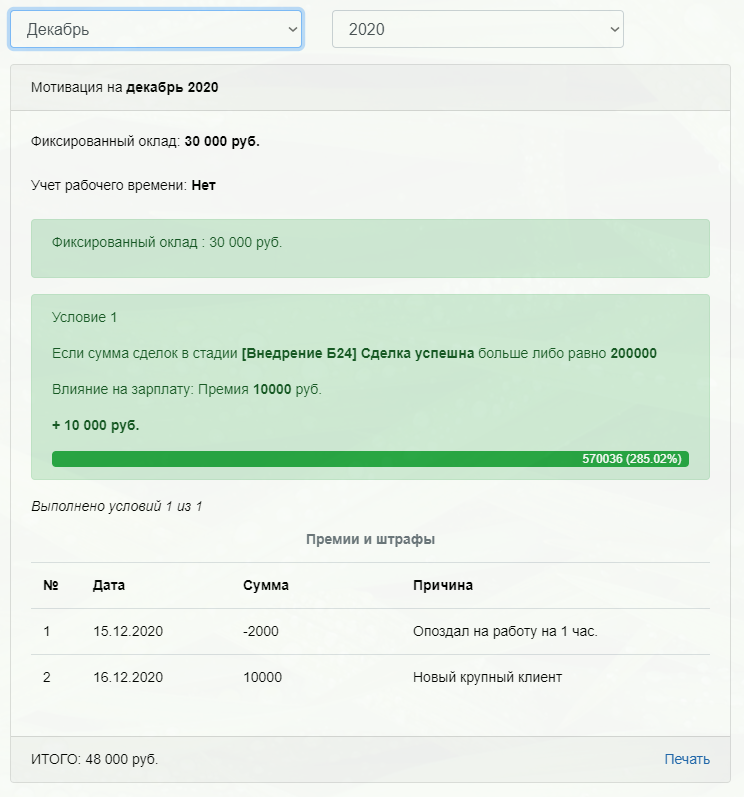The width and height of the screenshot is (744, 797).
Task: Click the Сумма column header
Action: [266, 585]
